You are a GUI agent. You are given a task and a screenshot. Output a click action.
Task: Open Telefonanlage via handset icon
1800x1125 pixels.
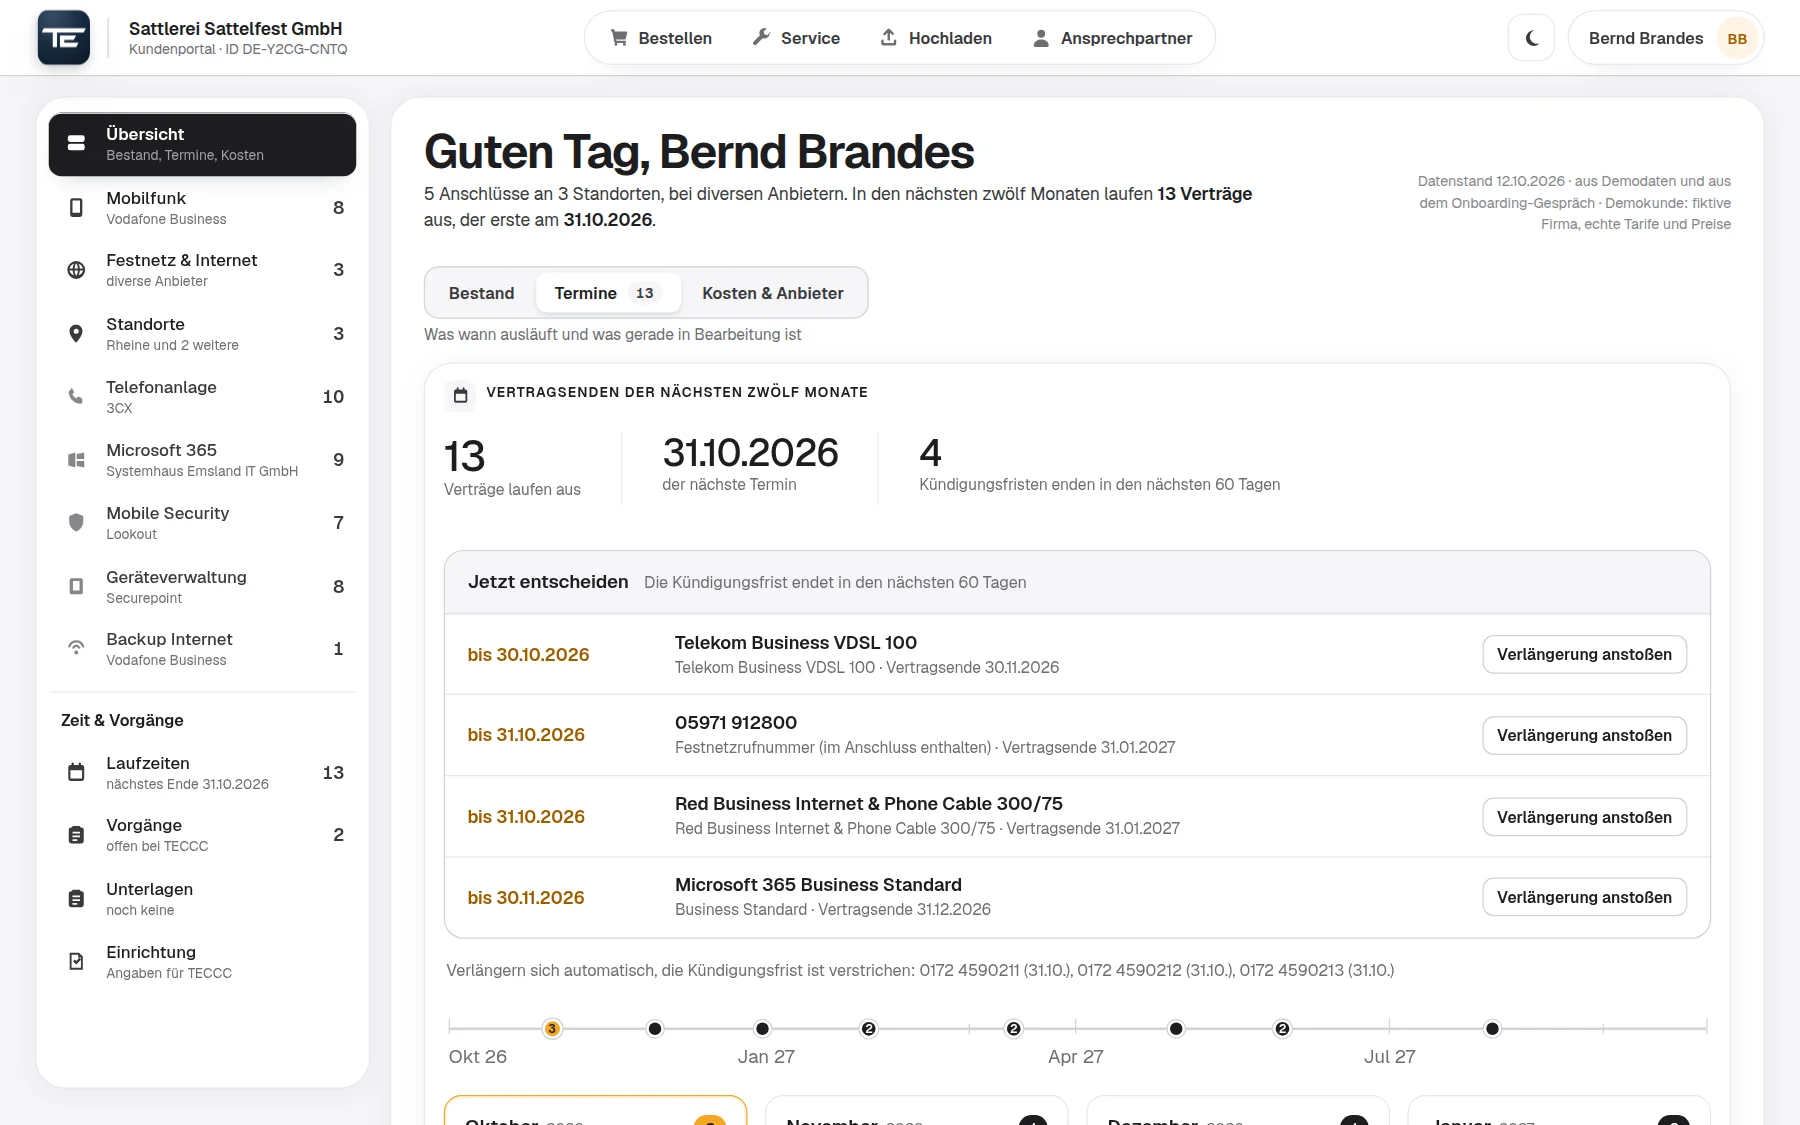point(76,397)
